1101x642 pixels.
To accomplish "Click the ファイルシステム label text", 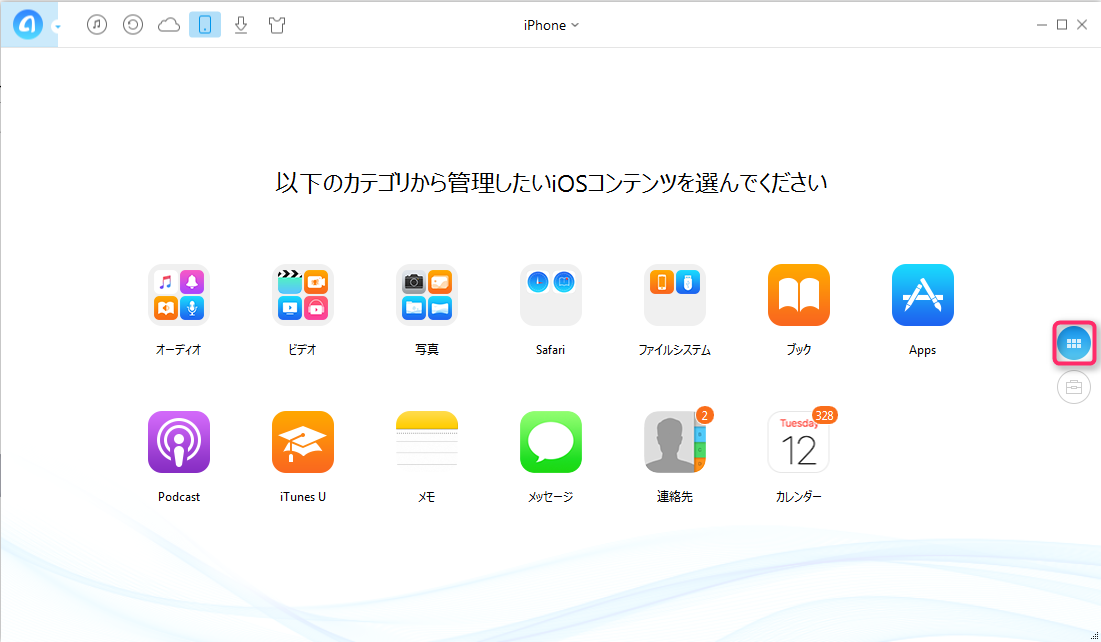I will point(675,350).
